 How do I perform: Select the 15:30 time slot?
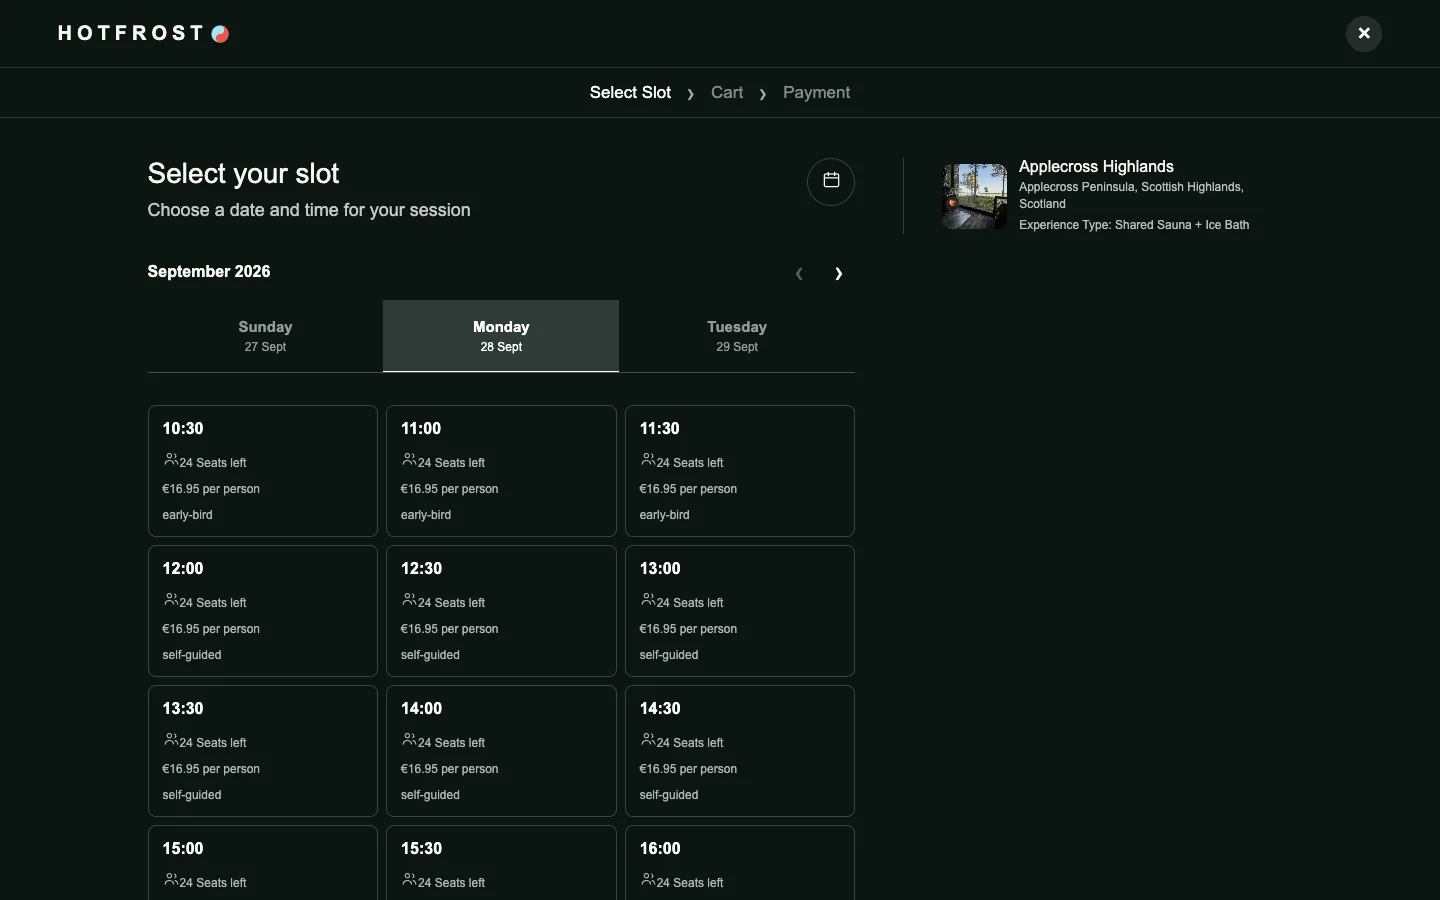501,862
